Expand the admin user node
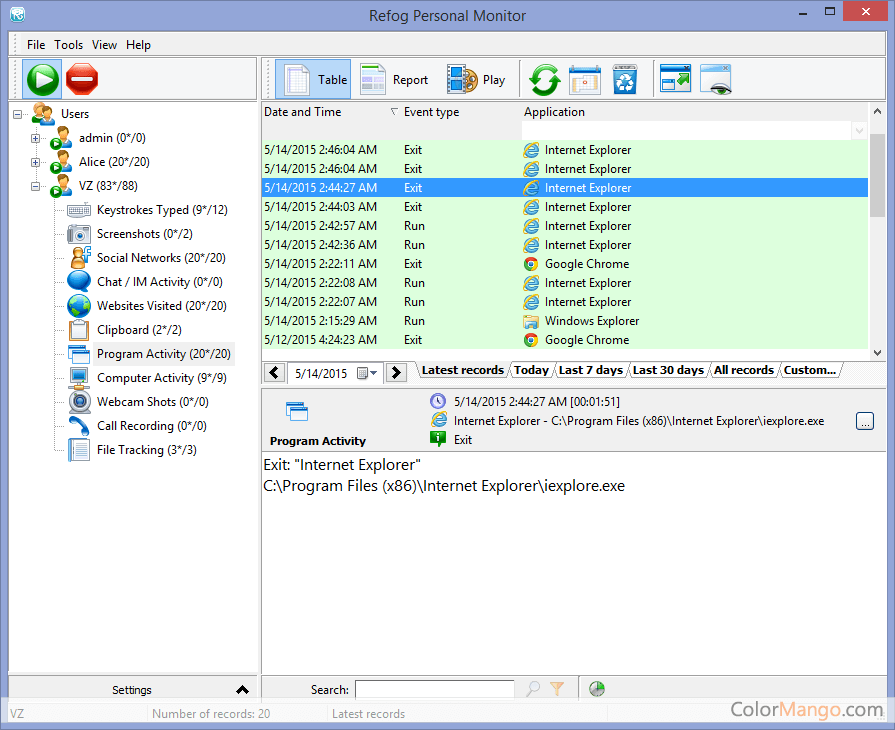 coord(36,138)
